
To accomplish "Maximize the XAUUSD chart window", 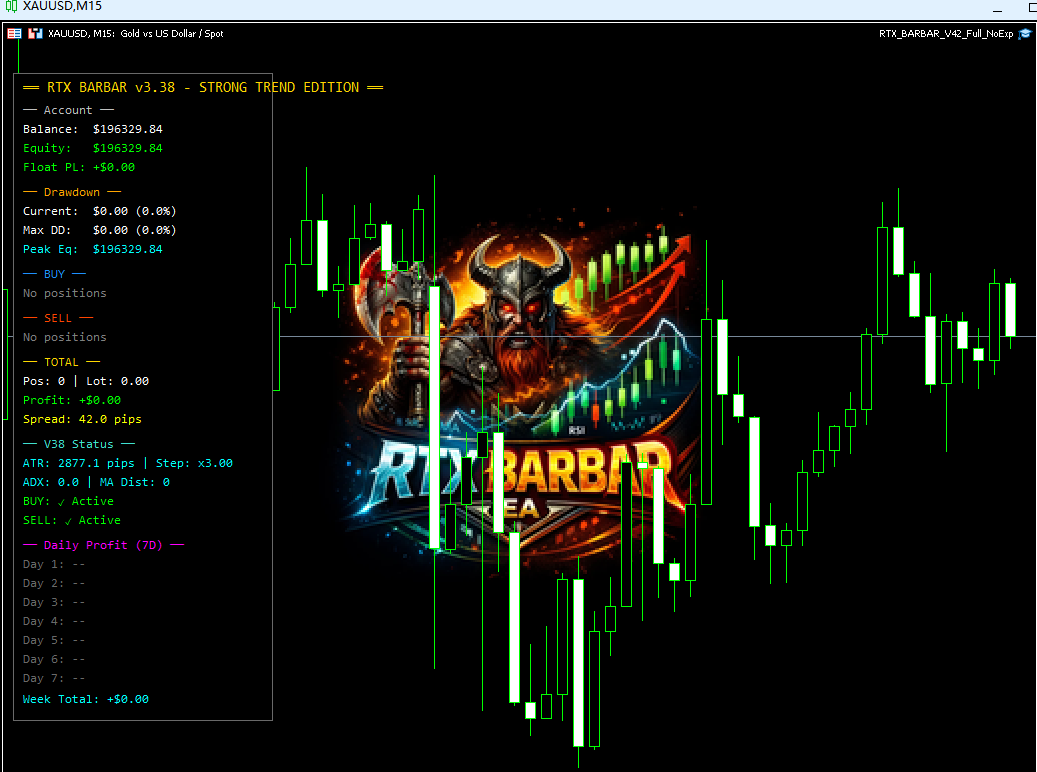I will [x=1030, y=7].
